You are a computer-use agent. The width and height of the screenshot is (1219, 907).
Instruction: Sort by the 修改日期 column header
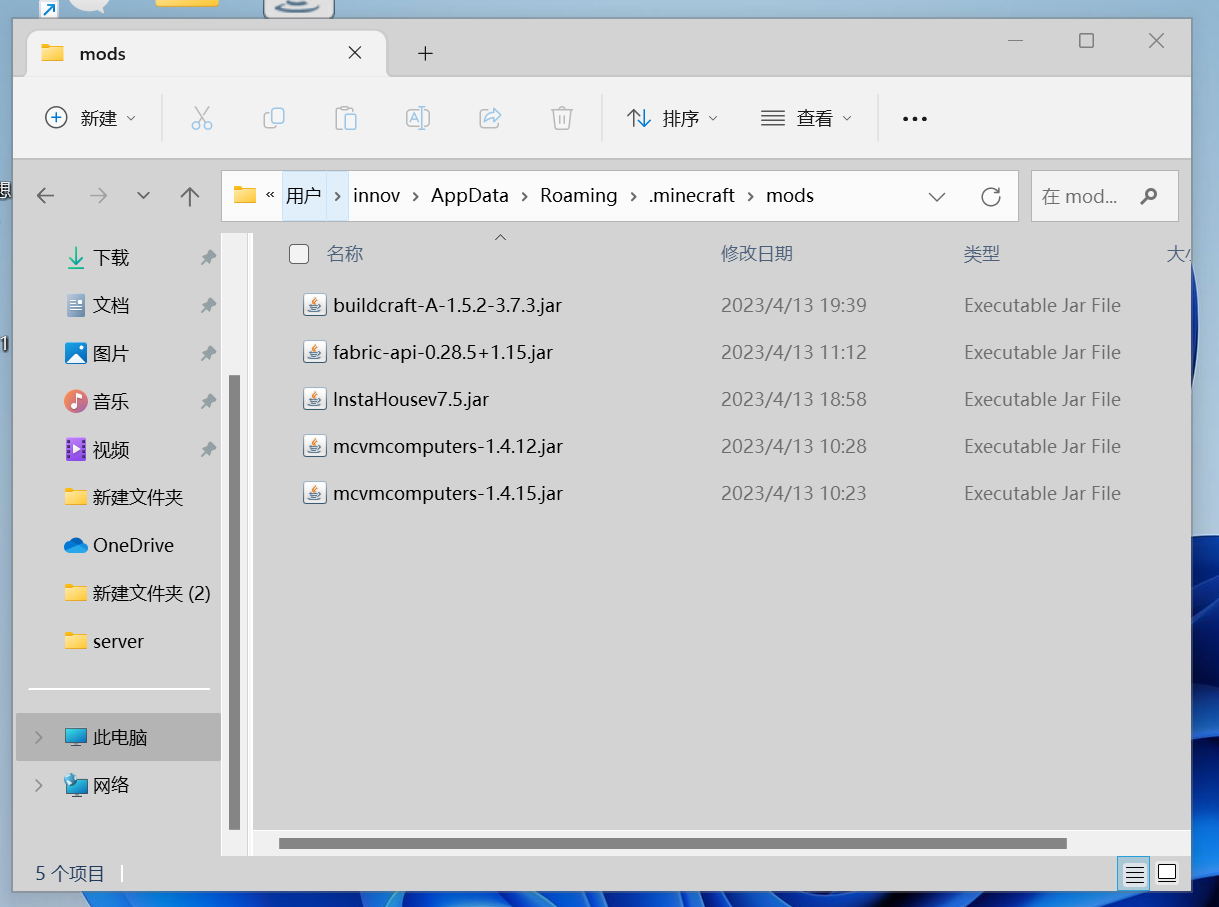point(757,254)
